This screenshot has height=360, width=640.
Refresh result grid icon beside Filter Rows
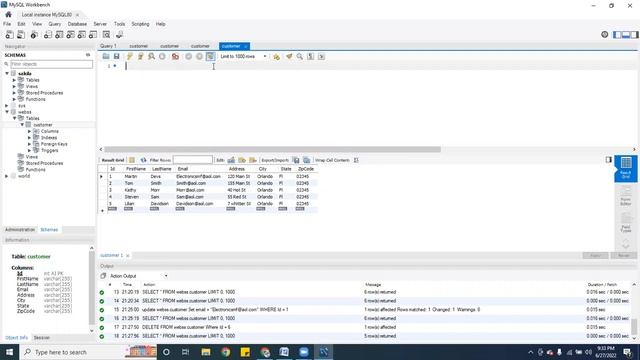point(143,160)
